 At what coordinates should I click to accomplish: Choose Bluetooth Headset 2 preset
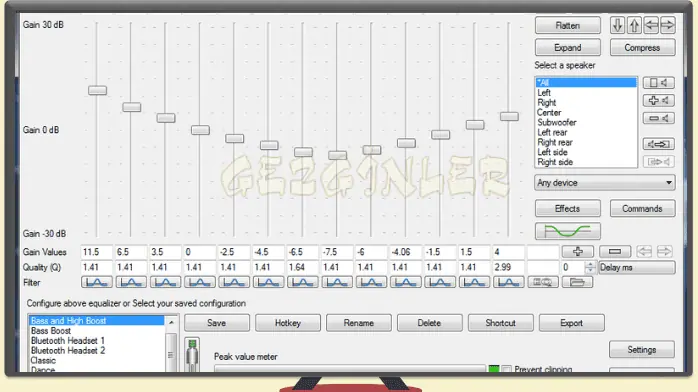click(x=97, y=351)
